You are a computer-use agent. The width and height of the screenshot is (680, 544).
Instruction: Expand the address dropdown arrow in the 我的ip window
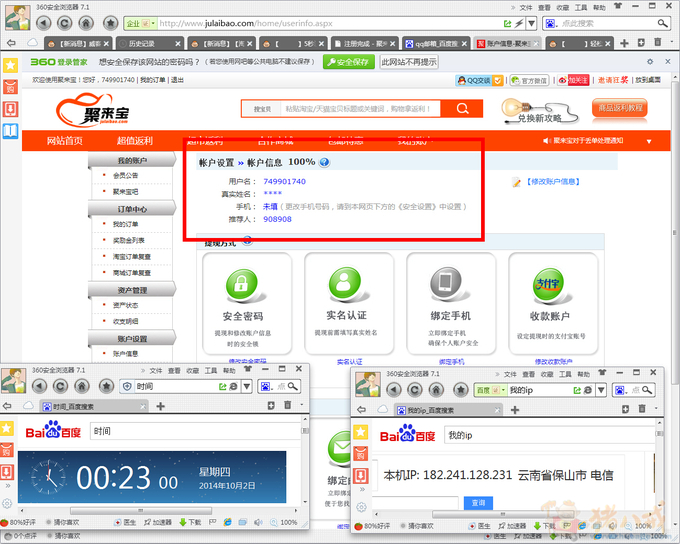(x=601, y=390)
